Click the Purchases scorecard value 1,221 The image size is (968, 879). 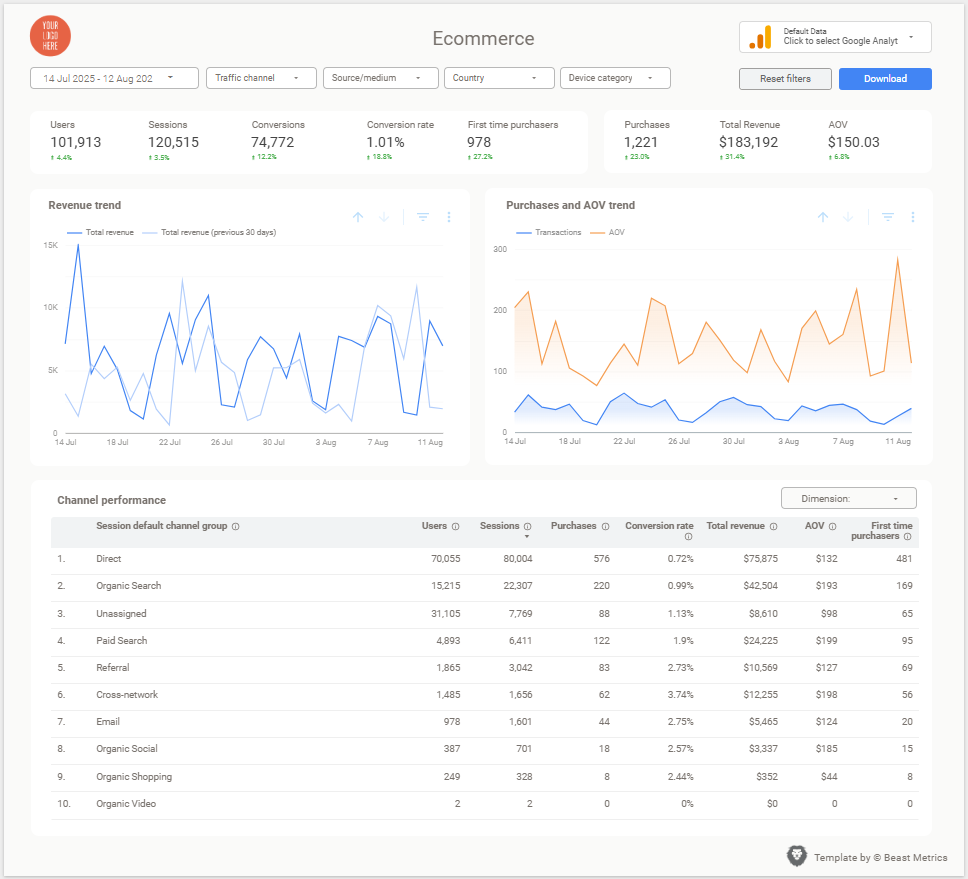[x=641, y=143]
